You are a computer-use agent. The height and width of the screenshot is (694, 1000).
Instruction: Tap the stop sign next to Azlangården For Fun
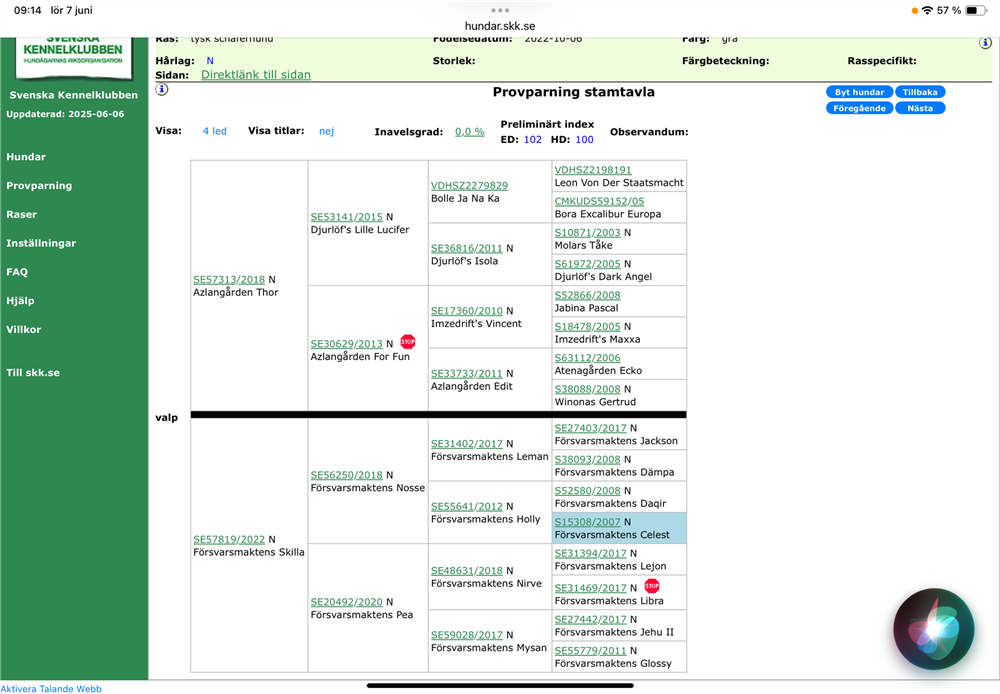(x=408, y=342)
